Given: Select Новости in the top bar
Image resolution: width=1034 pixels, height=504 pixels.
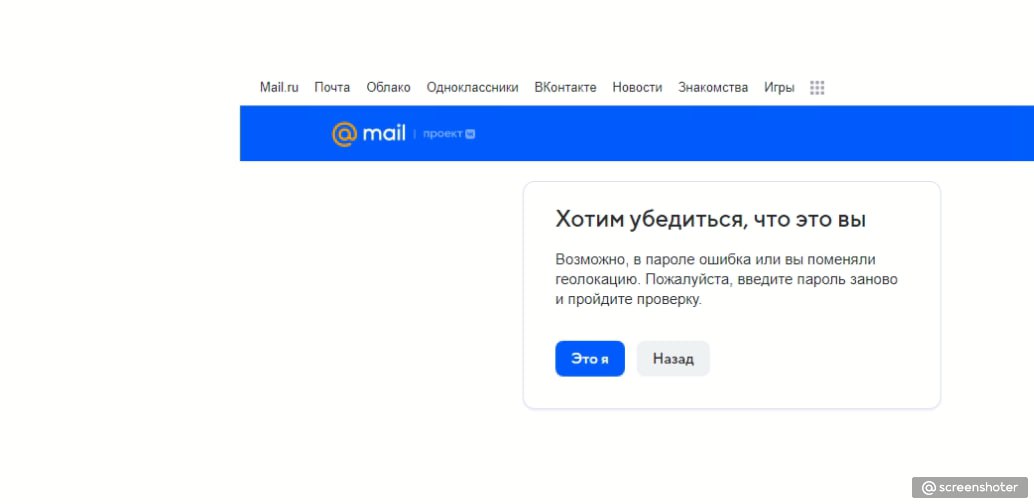Looking at the screenshot, I should (x=637, y=87).
